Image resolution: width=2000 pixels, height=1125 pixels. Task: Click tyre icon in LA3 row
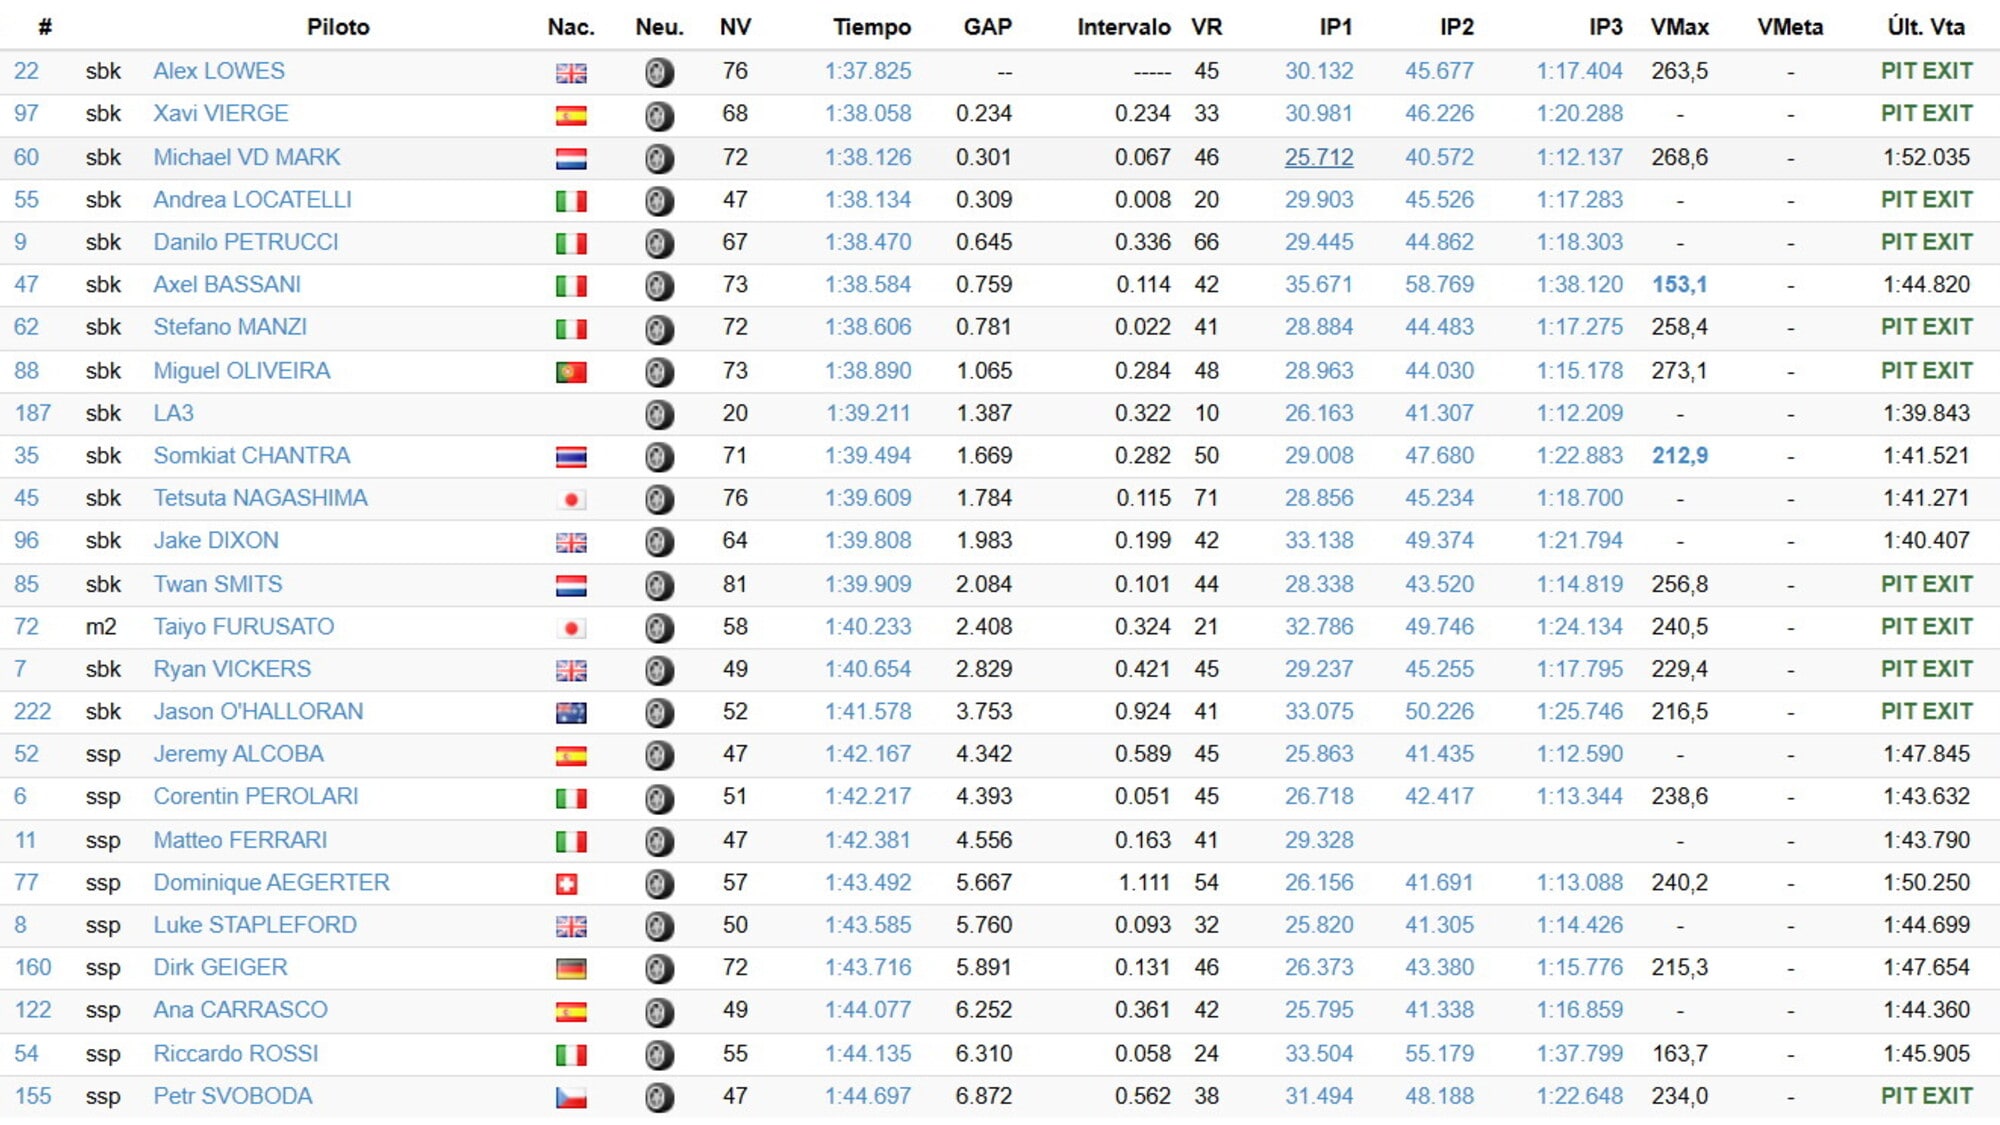coord(658,414)
